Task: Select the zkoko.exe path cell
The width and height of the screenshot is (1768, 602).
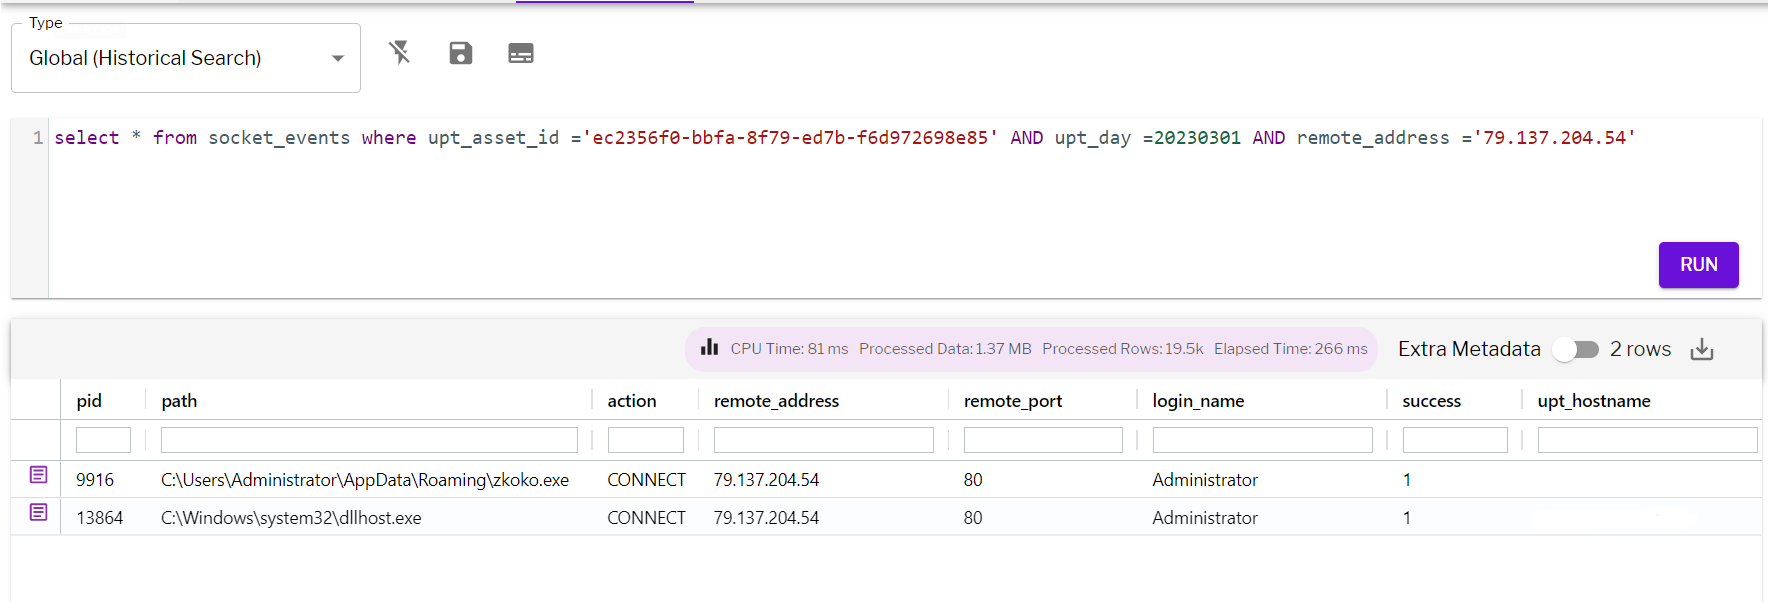Action: point(365,480)
